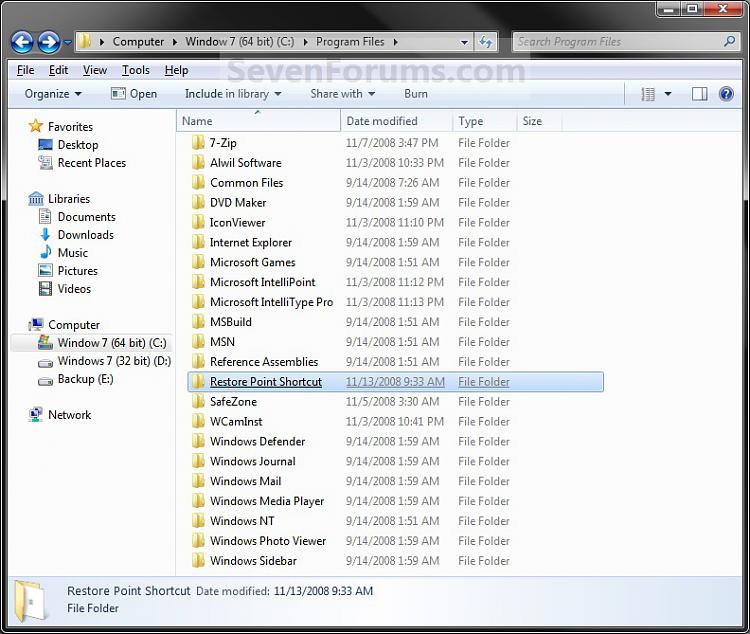Screen dimensions: 750x634
Task: Open Downloads in navigation pane
Action: (x=76, y=235)
